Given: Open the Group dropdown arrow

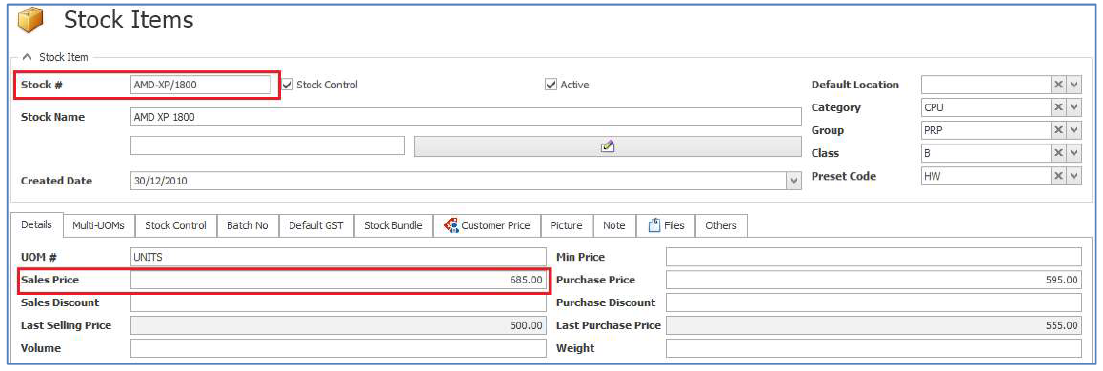Looking at the screenshot, I should click(x=1074, y=130).
